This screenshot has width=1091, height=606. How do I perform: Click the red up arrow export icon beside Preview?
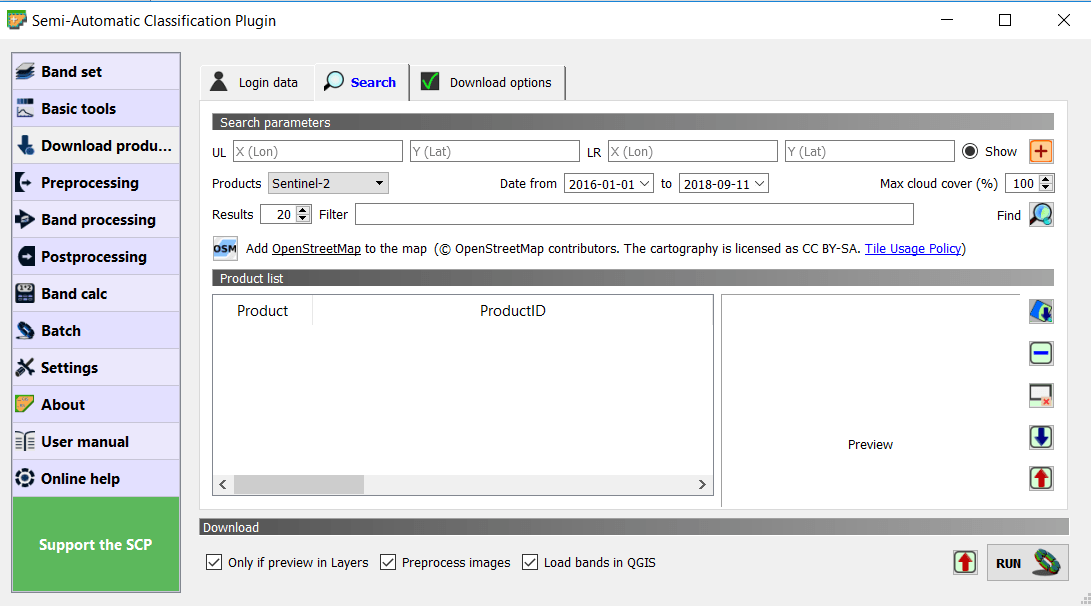click(x=1041, y=478)
